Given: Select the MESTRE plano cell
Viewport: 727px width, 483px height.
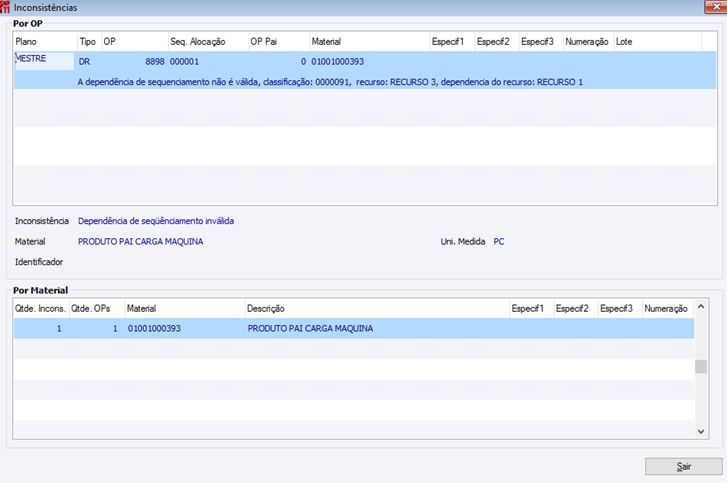Looking at the screenshot, I should tap(44, 61).
